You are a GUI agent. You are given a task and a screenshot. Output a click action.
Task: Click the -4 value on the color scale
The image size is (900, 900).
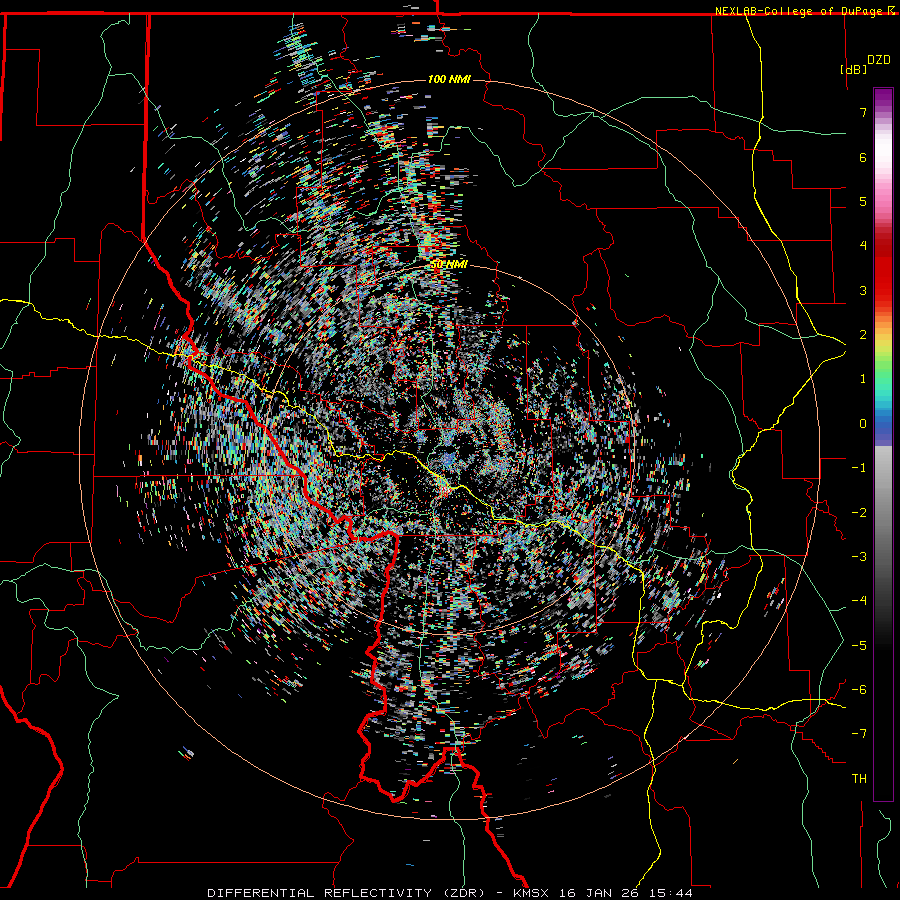[x=859, y=601]
